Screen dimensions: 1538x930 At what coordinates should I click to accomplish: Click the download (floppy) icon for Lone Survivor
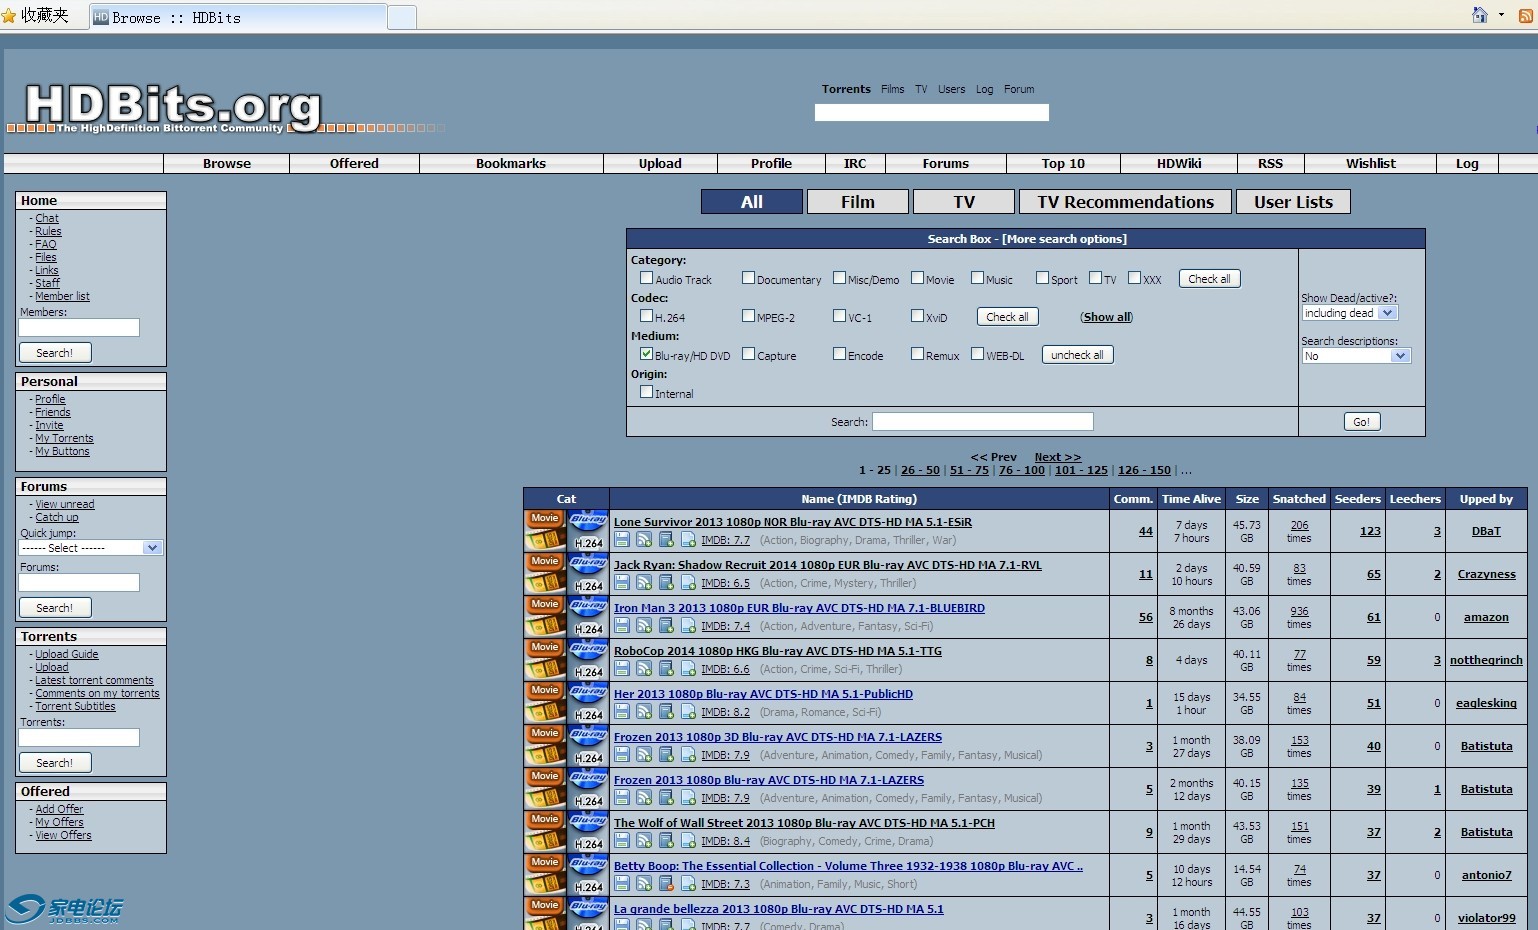pyautogui.click(x=622, y=540)
